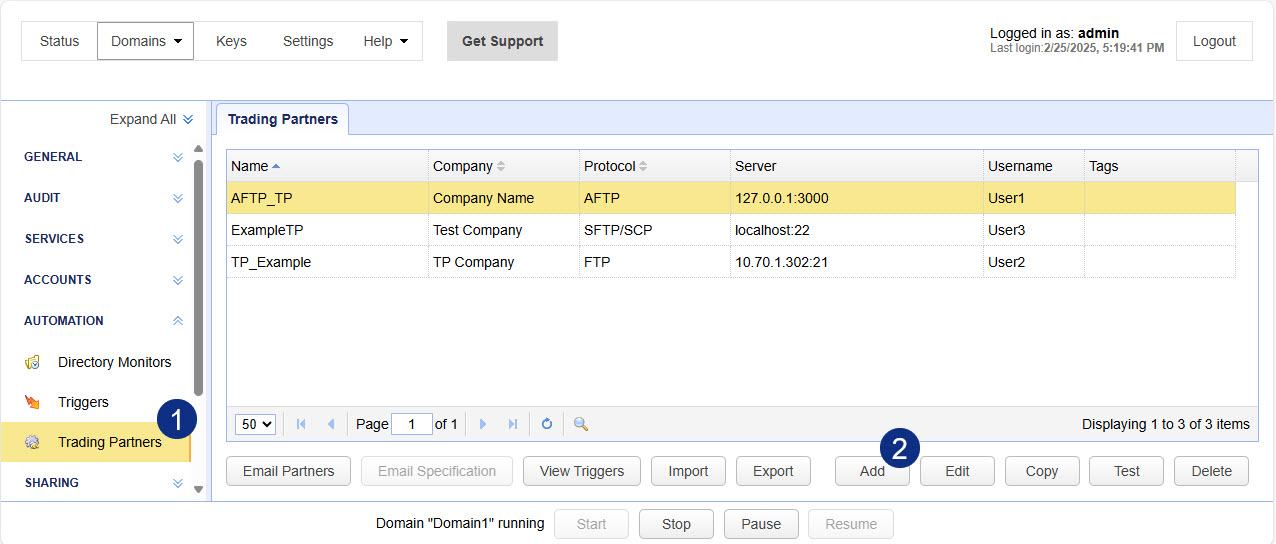Image resolution: width=1276 pixels, height=544 pixels.
Task: Open the grid search magnifier icon
Action: tap(580, 424)
